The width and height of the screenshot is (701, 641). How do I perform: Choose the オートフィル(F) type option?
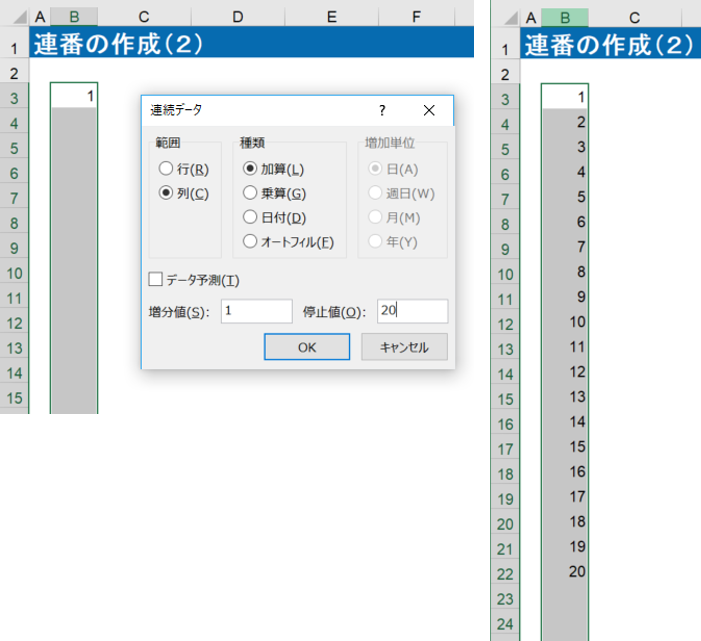pyautogui.click(x=250, y=241)
